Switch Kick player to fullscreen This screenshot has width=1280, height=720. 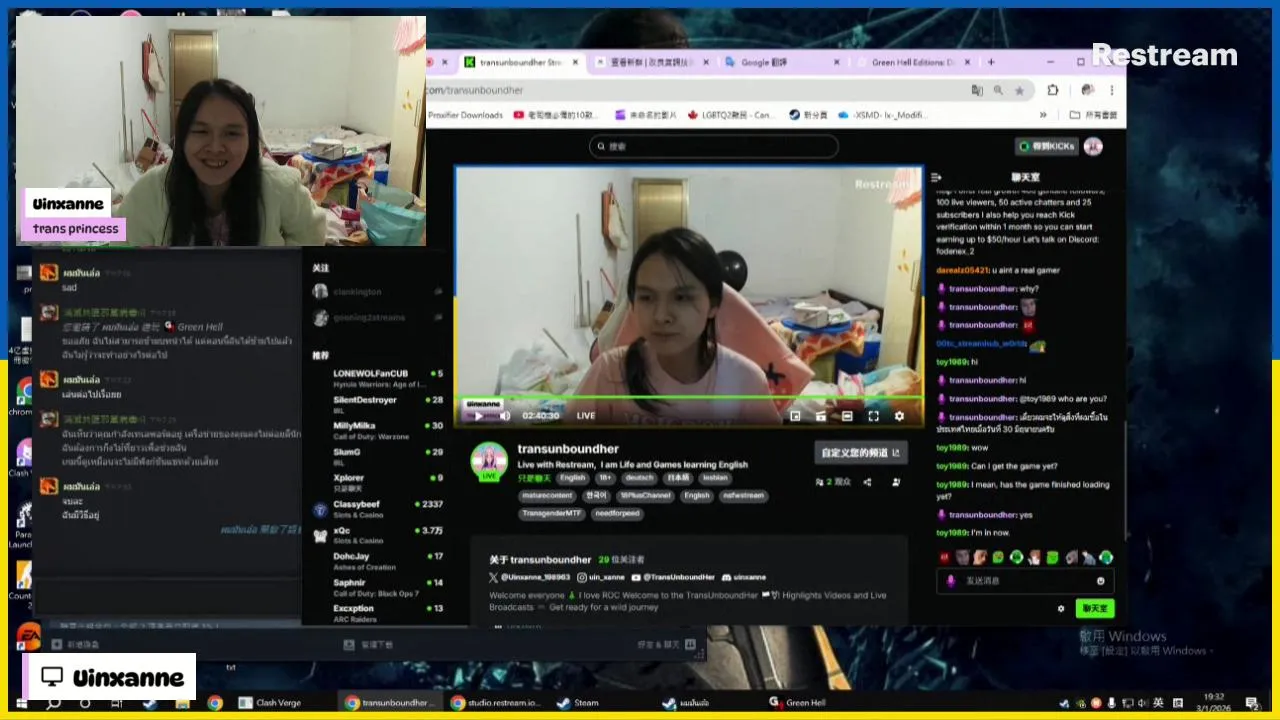(x=873, y=416)
